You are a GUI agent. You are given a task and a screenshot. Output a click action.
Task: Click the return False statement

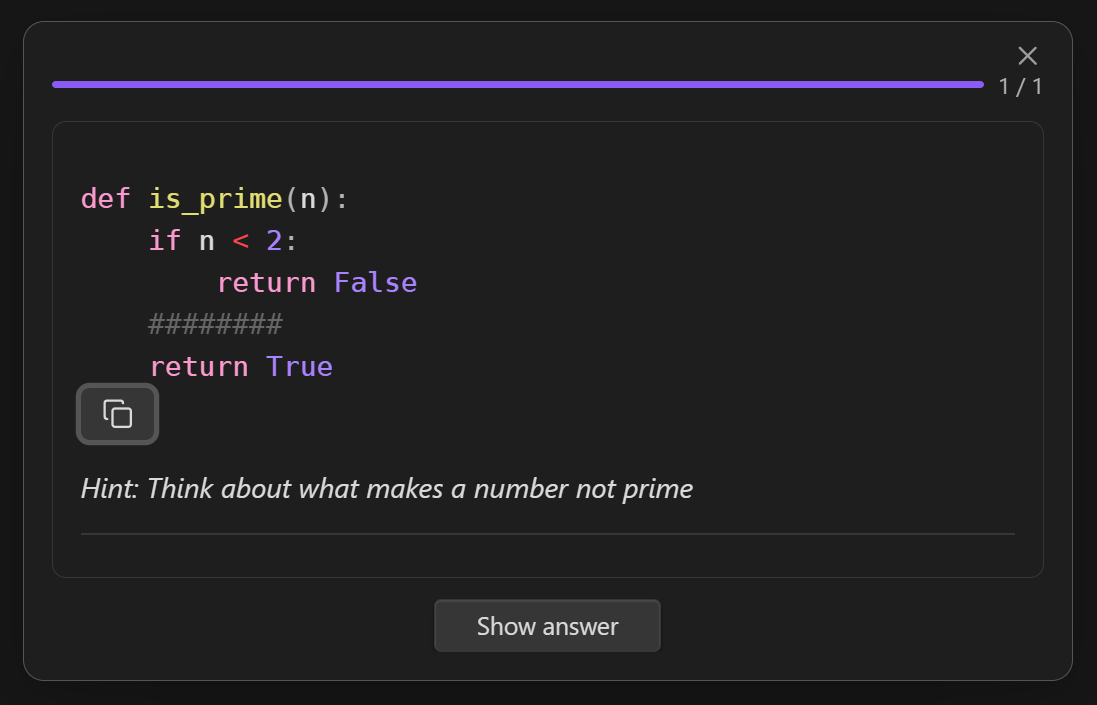[317, 282]
